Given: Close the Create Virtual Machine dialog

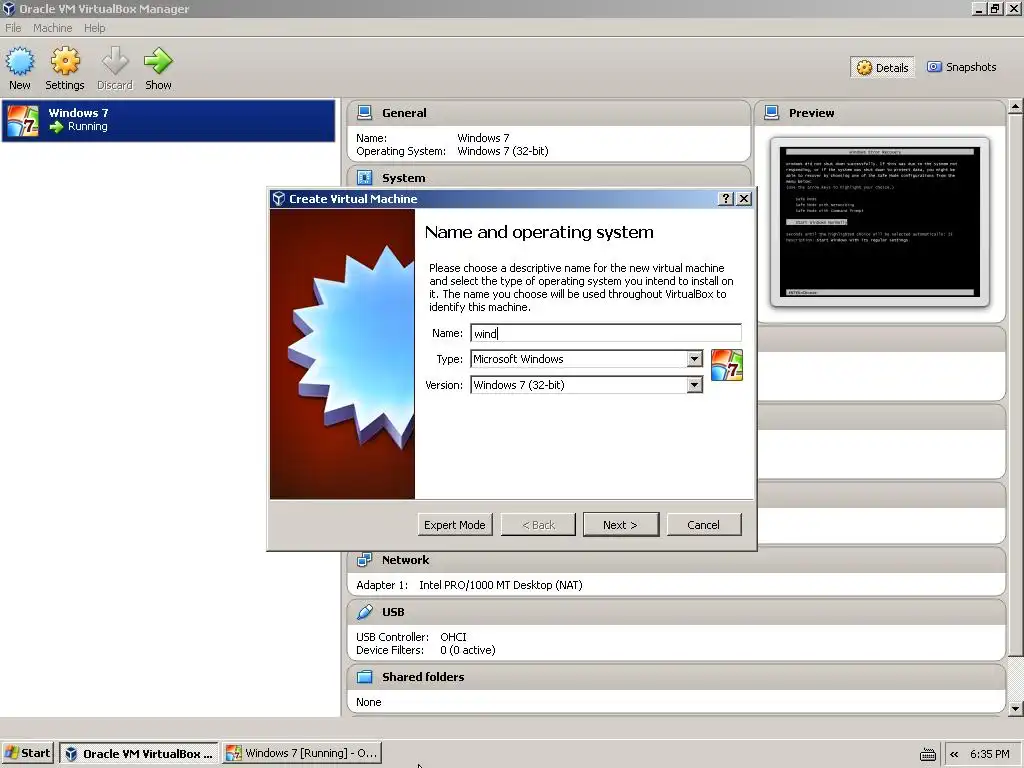Looking at the screenshot, I should point(744,199).
